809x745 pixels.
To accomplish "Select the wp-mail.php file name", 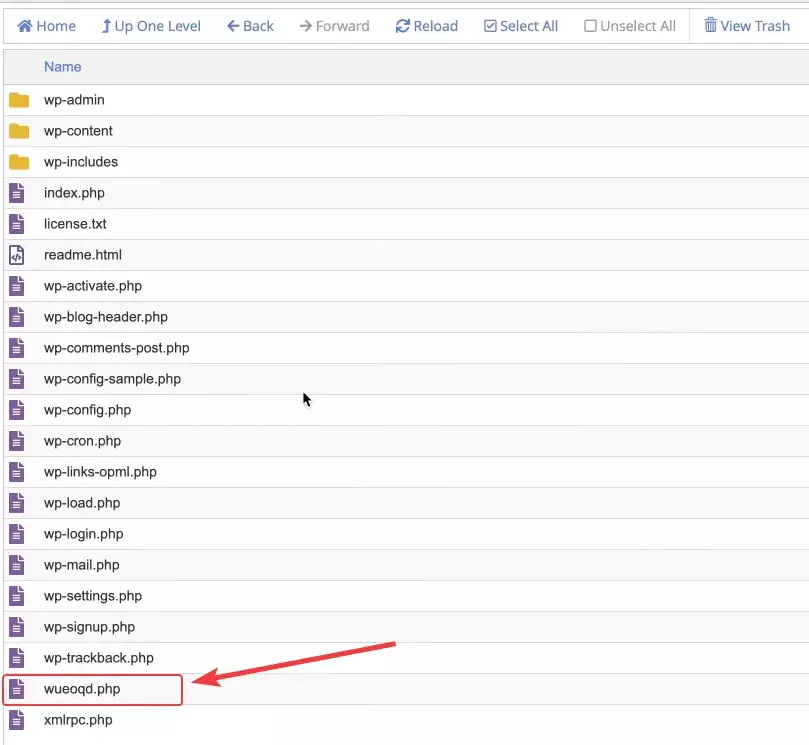I will pos(82,565).
